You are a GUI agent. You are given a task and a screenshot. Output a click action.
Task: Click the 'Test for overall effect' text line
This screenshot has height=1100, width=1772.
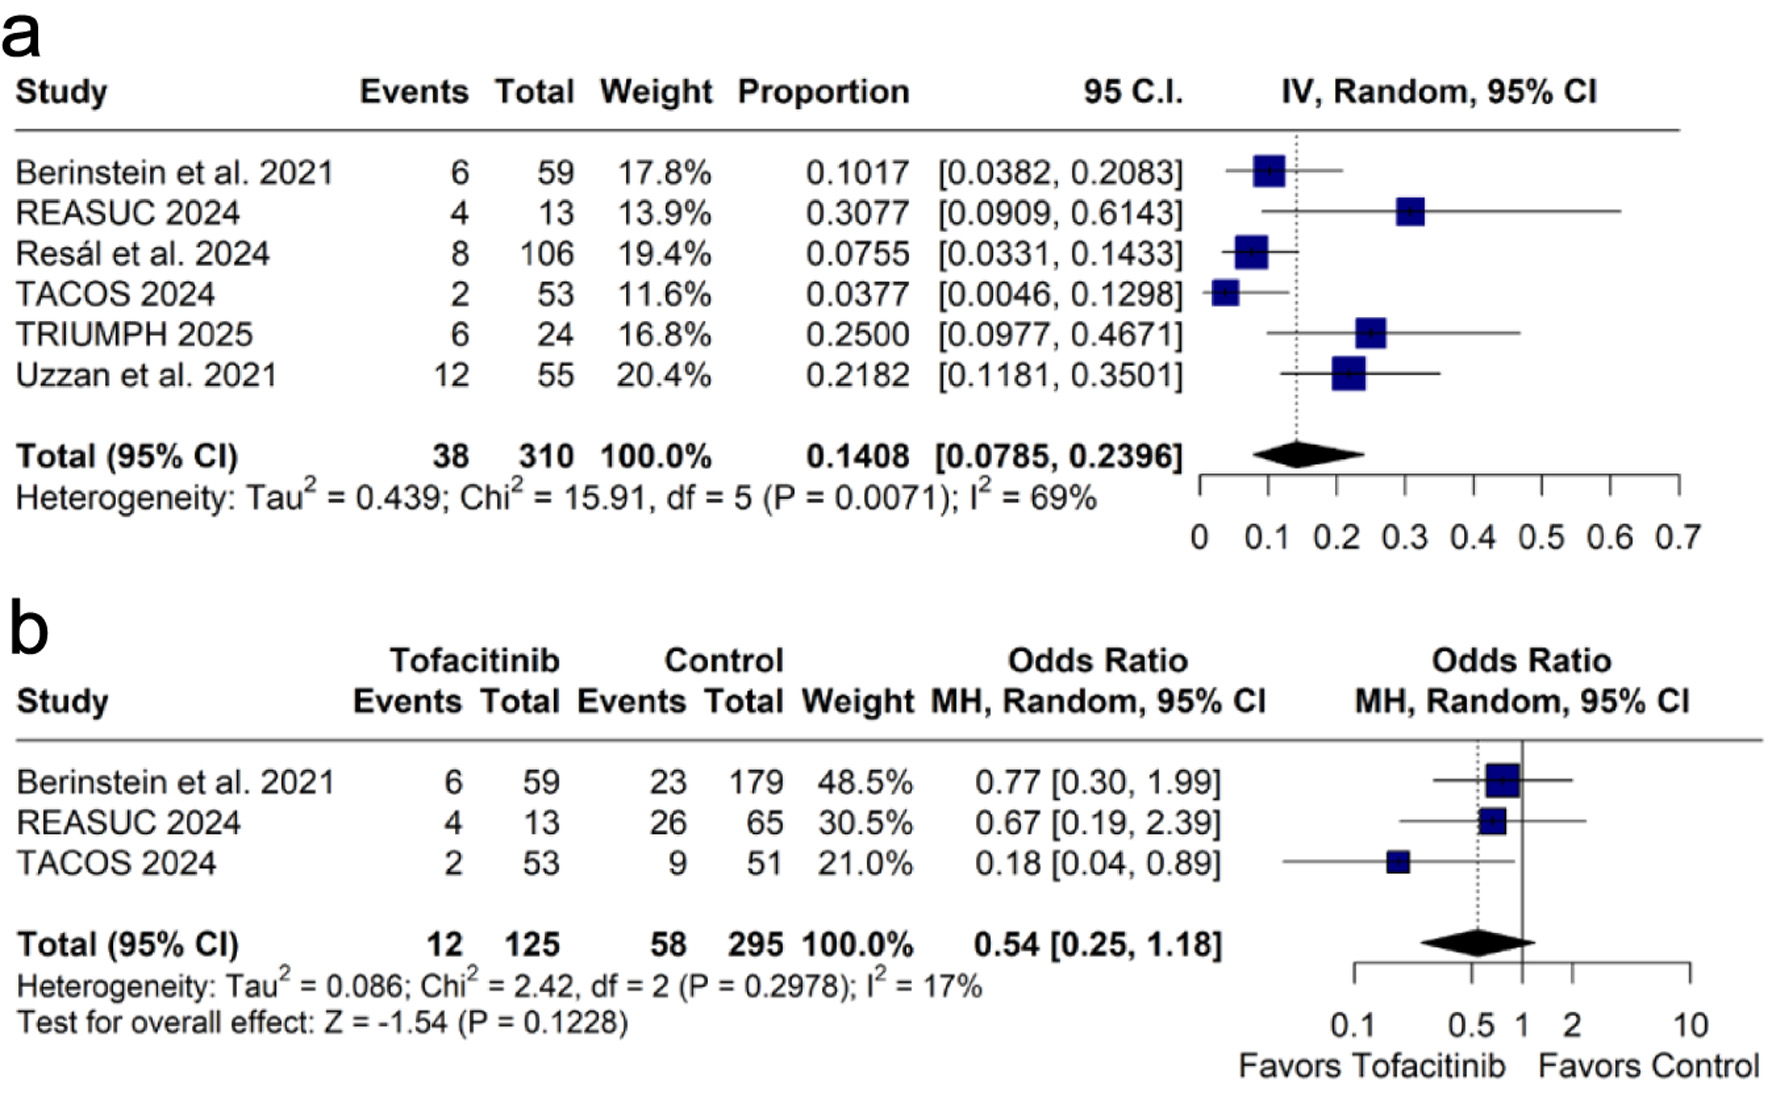pos(322,1023)
